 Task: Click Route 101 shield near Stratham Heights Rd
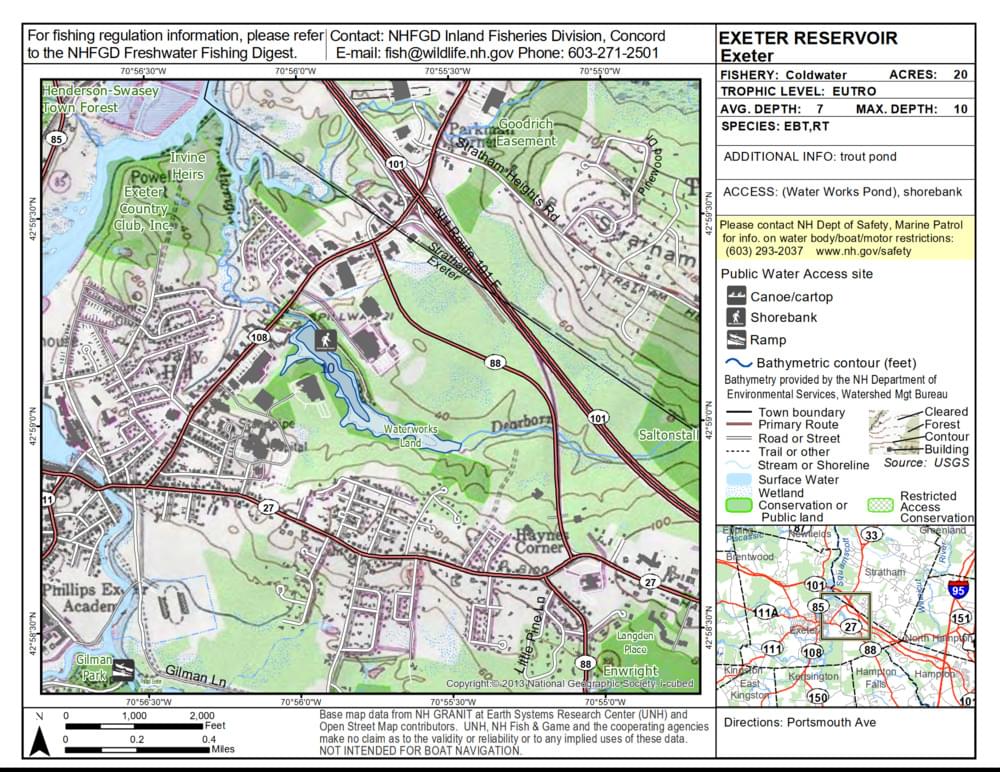395,164
